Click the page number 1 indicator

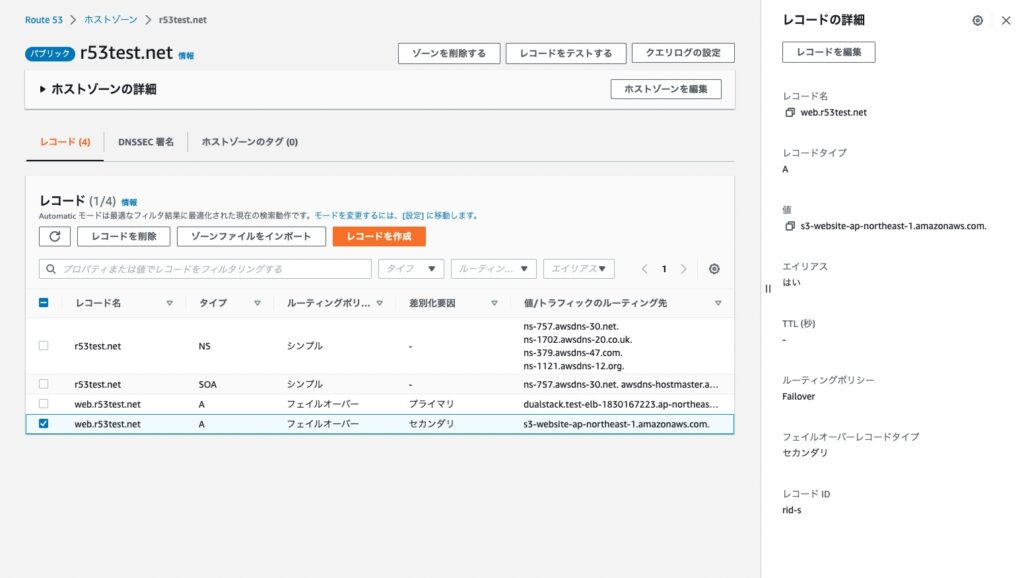[664, 269]
